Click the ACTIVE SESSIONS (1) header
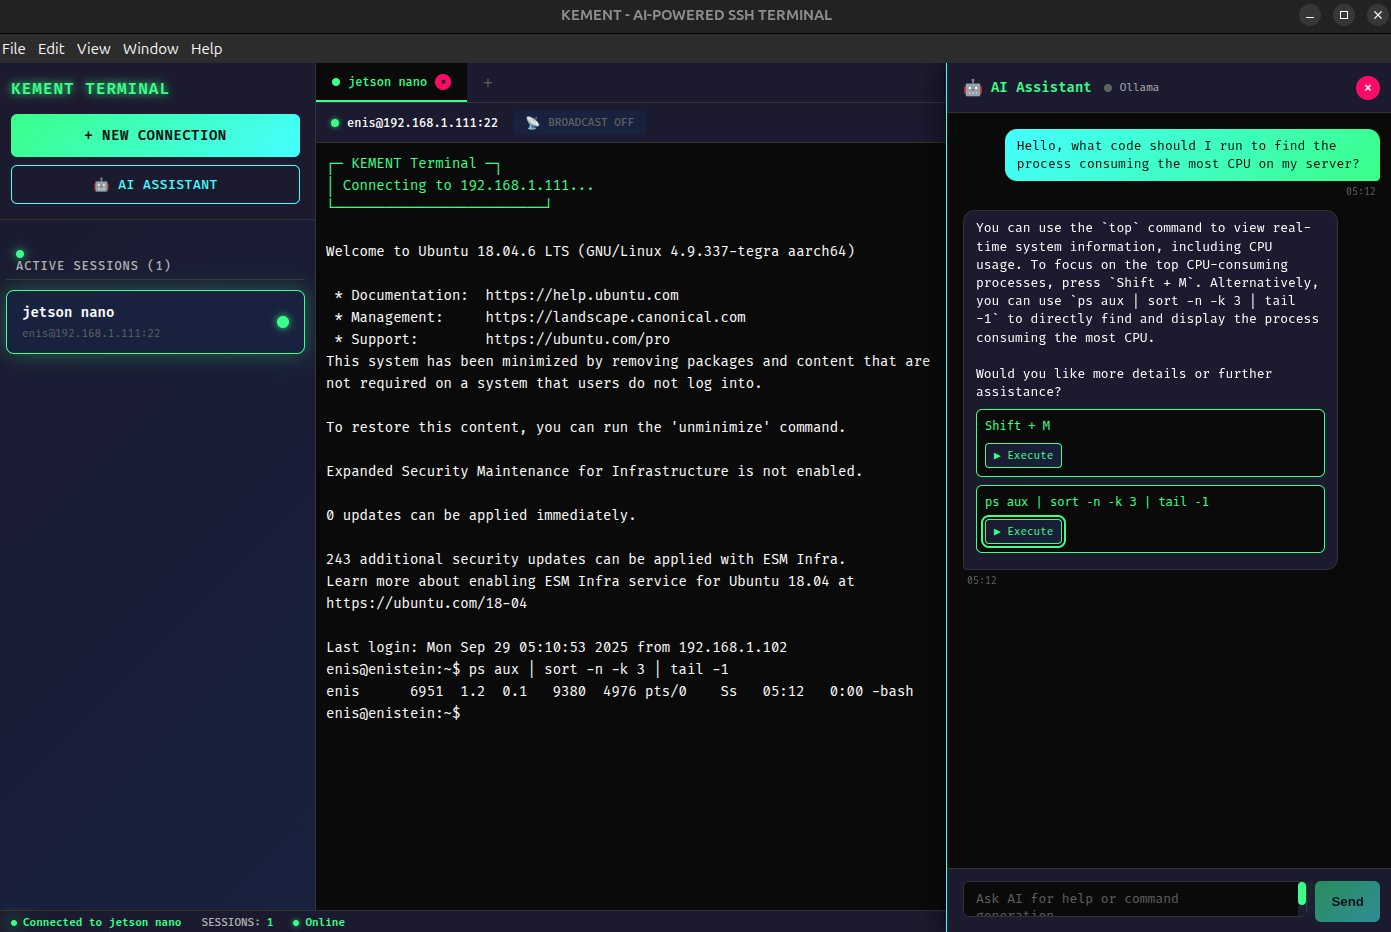 click(93, 266)
